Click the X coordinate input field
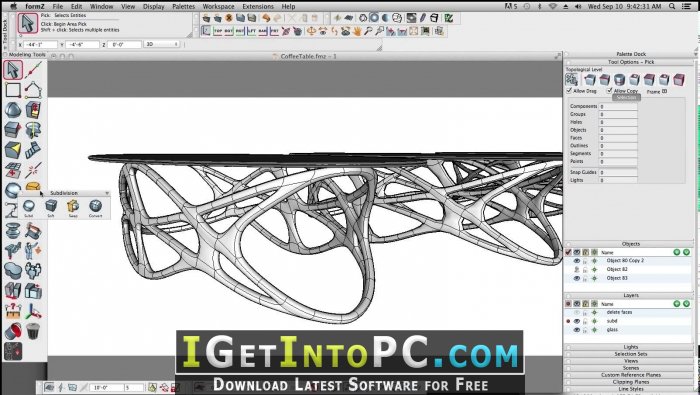Viewport: 700px width, 395px height. click(40, 45)
